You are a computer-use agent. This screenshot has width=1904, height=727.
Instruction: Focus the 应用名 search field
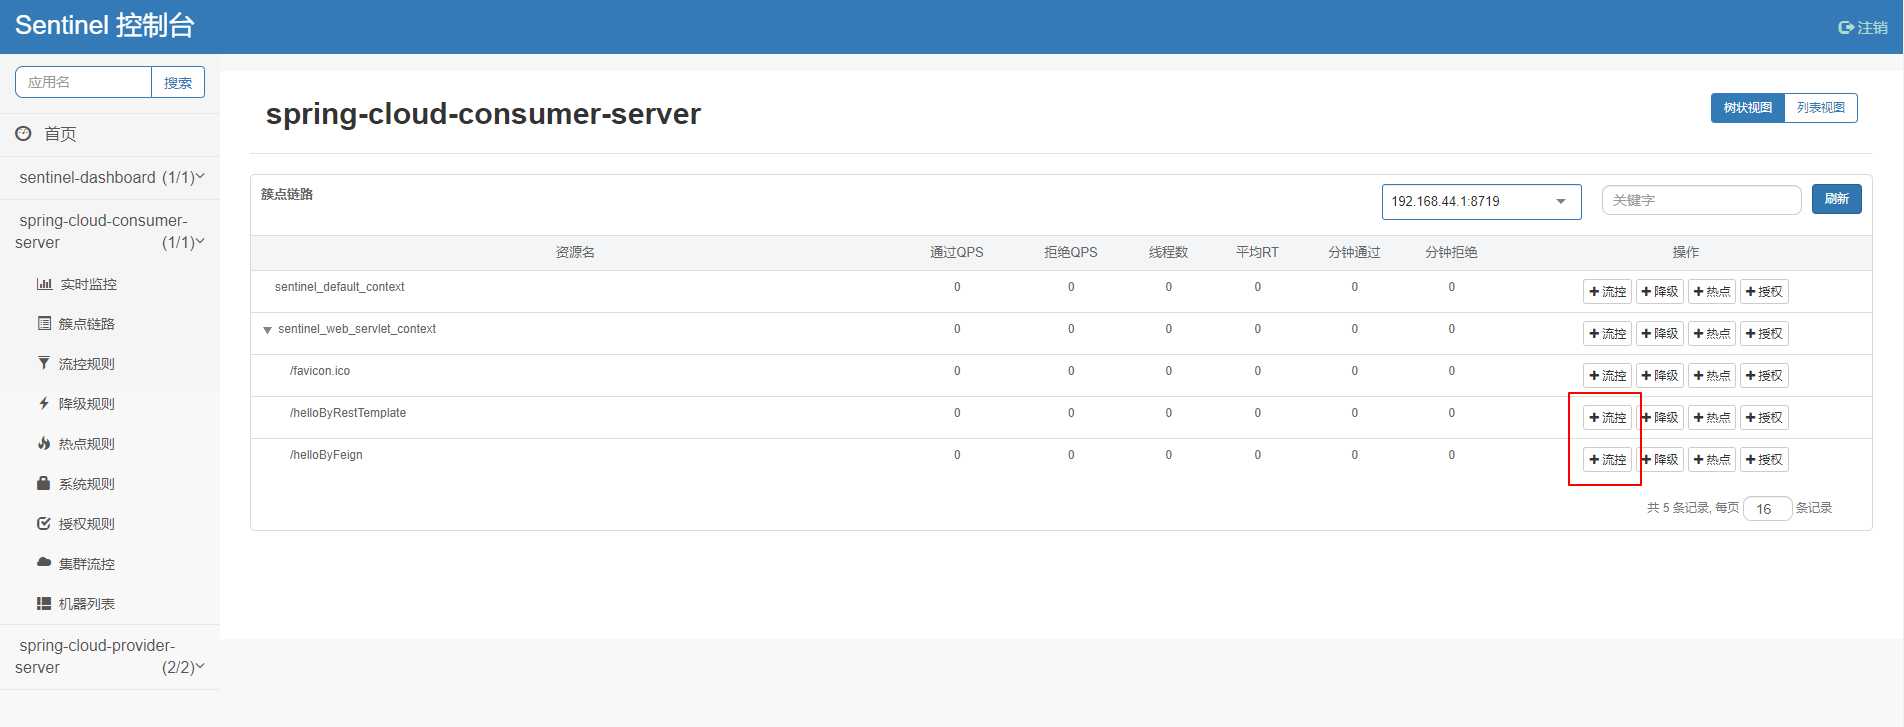coord(83,82)
